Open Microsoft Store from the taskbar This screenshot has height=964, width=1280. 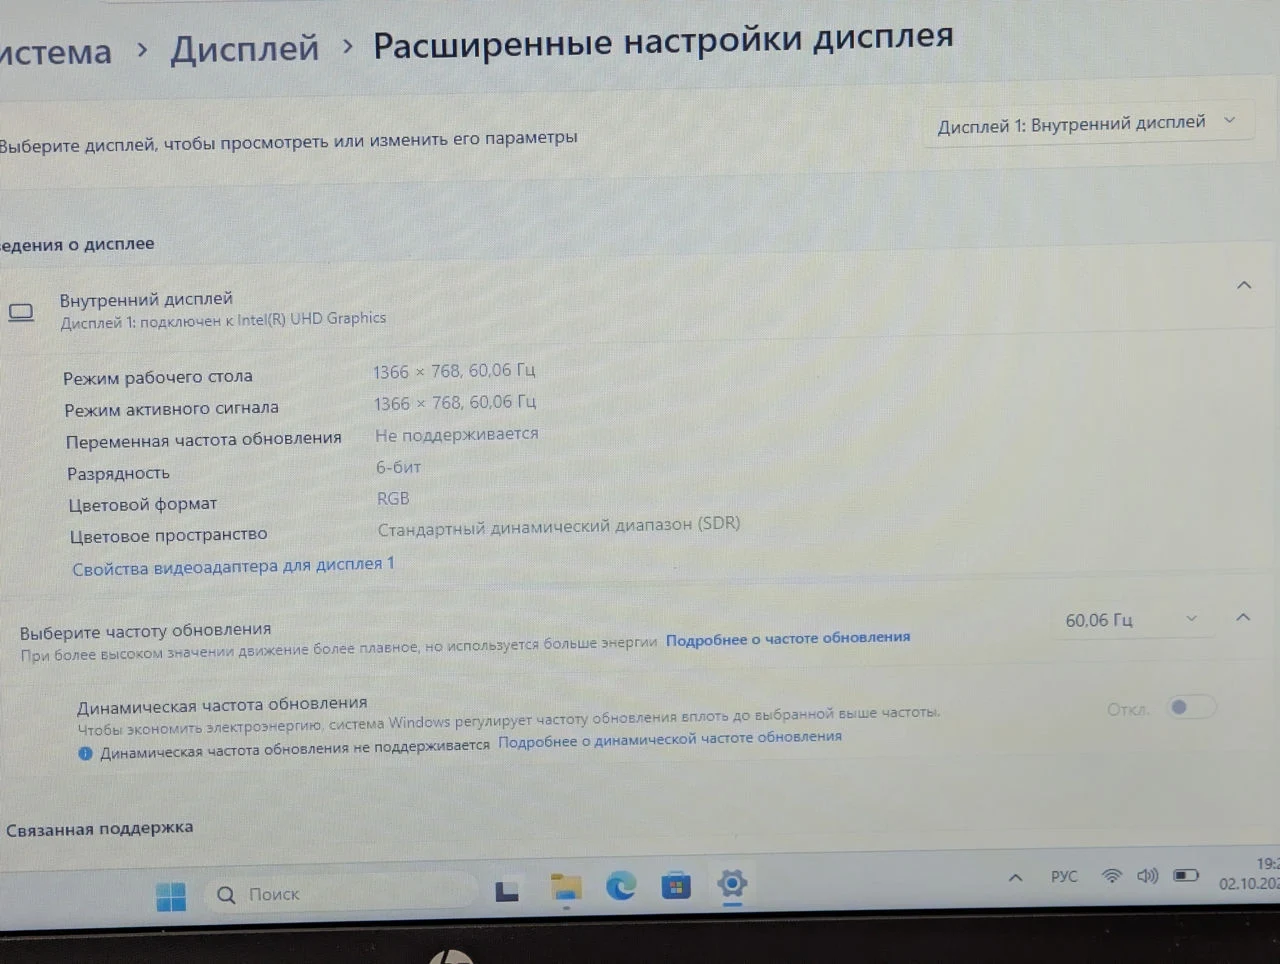(676, 885)
